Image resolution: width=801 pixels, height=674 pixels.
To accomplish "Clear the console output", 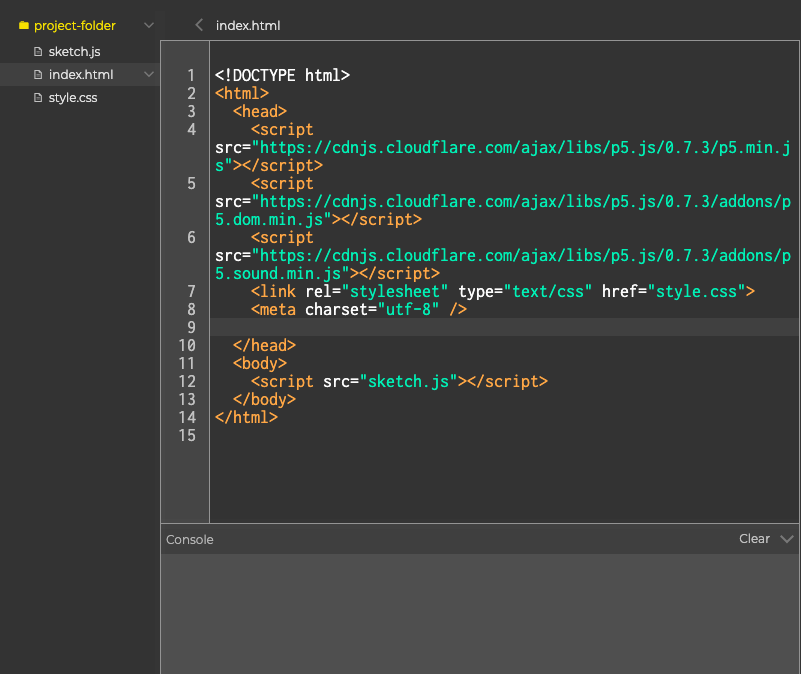I will tap(754, 539).
